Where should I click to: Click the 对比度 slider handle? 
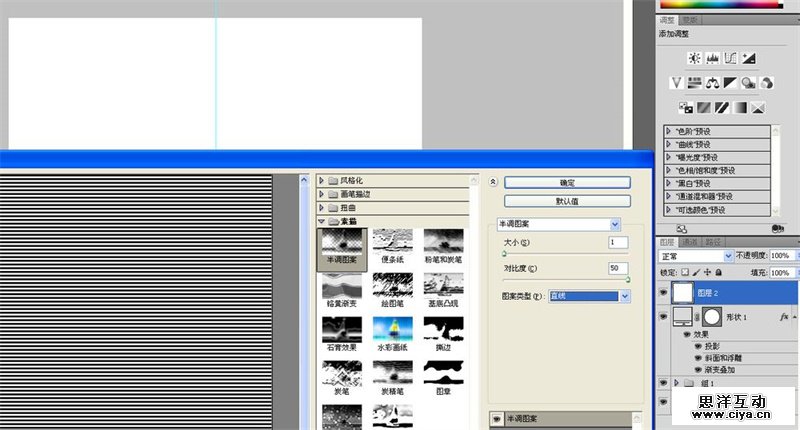pyautogui.click(x=628, y=280)
